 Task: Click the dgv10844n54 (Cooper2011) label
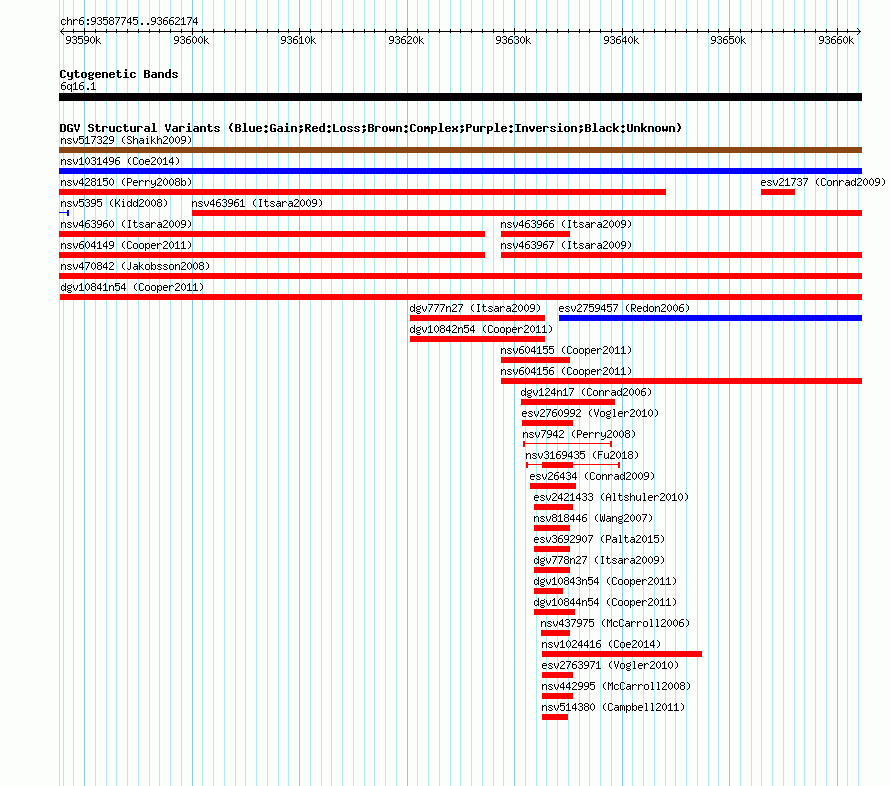point(605,602)
